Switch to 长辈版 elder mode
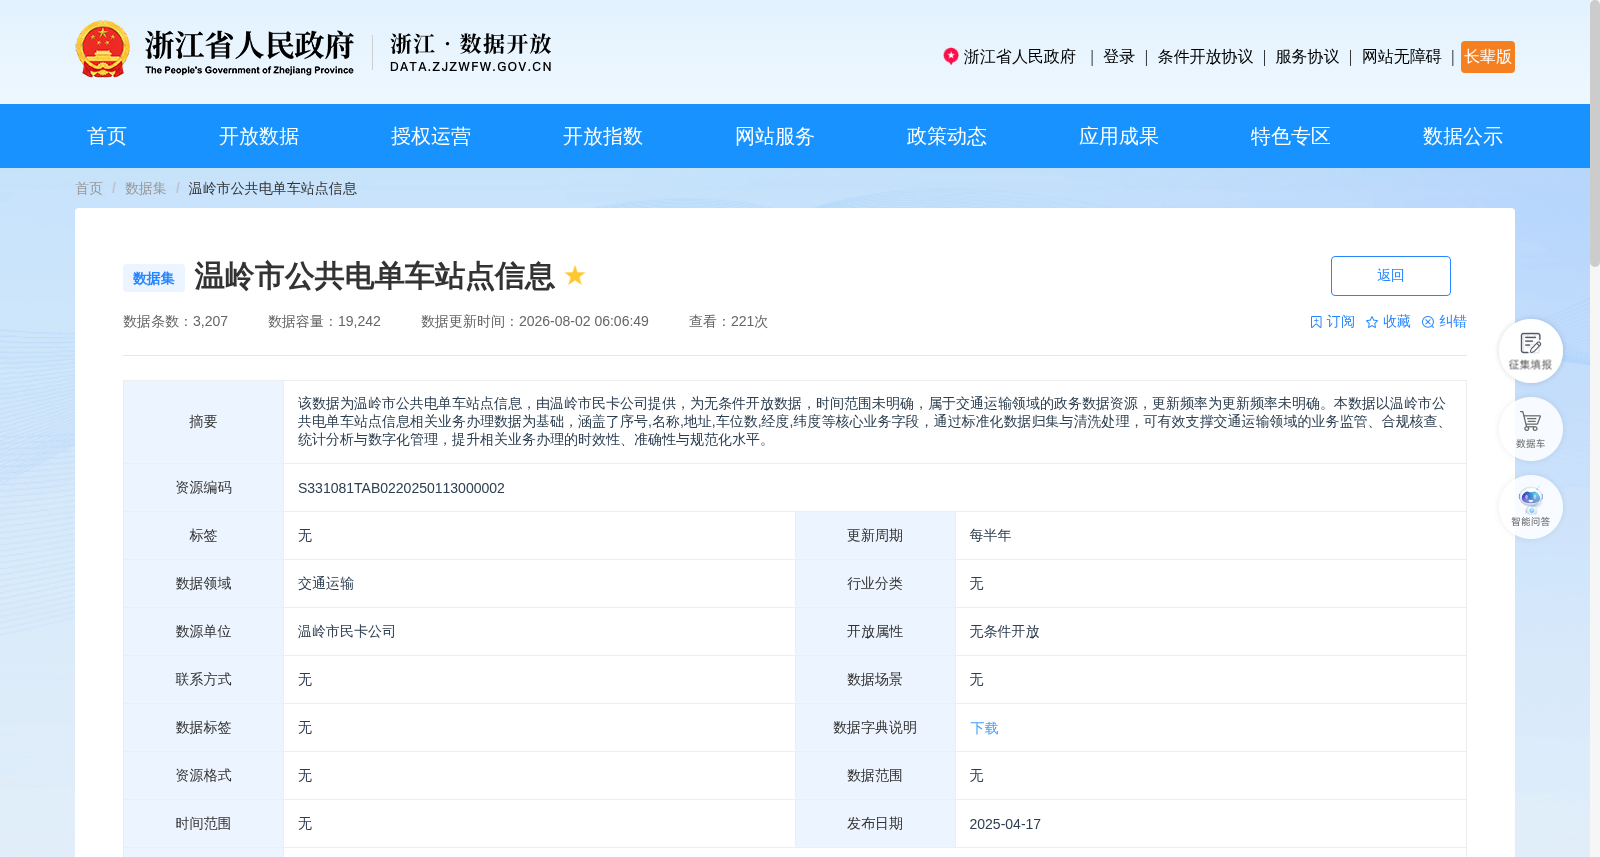 pos(1488,57)
